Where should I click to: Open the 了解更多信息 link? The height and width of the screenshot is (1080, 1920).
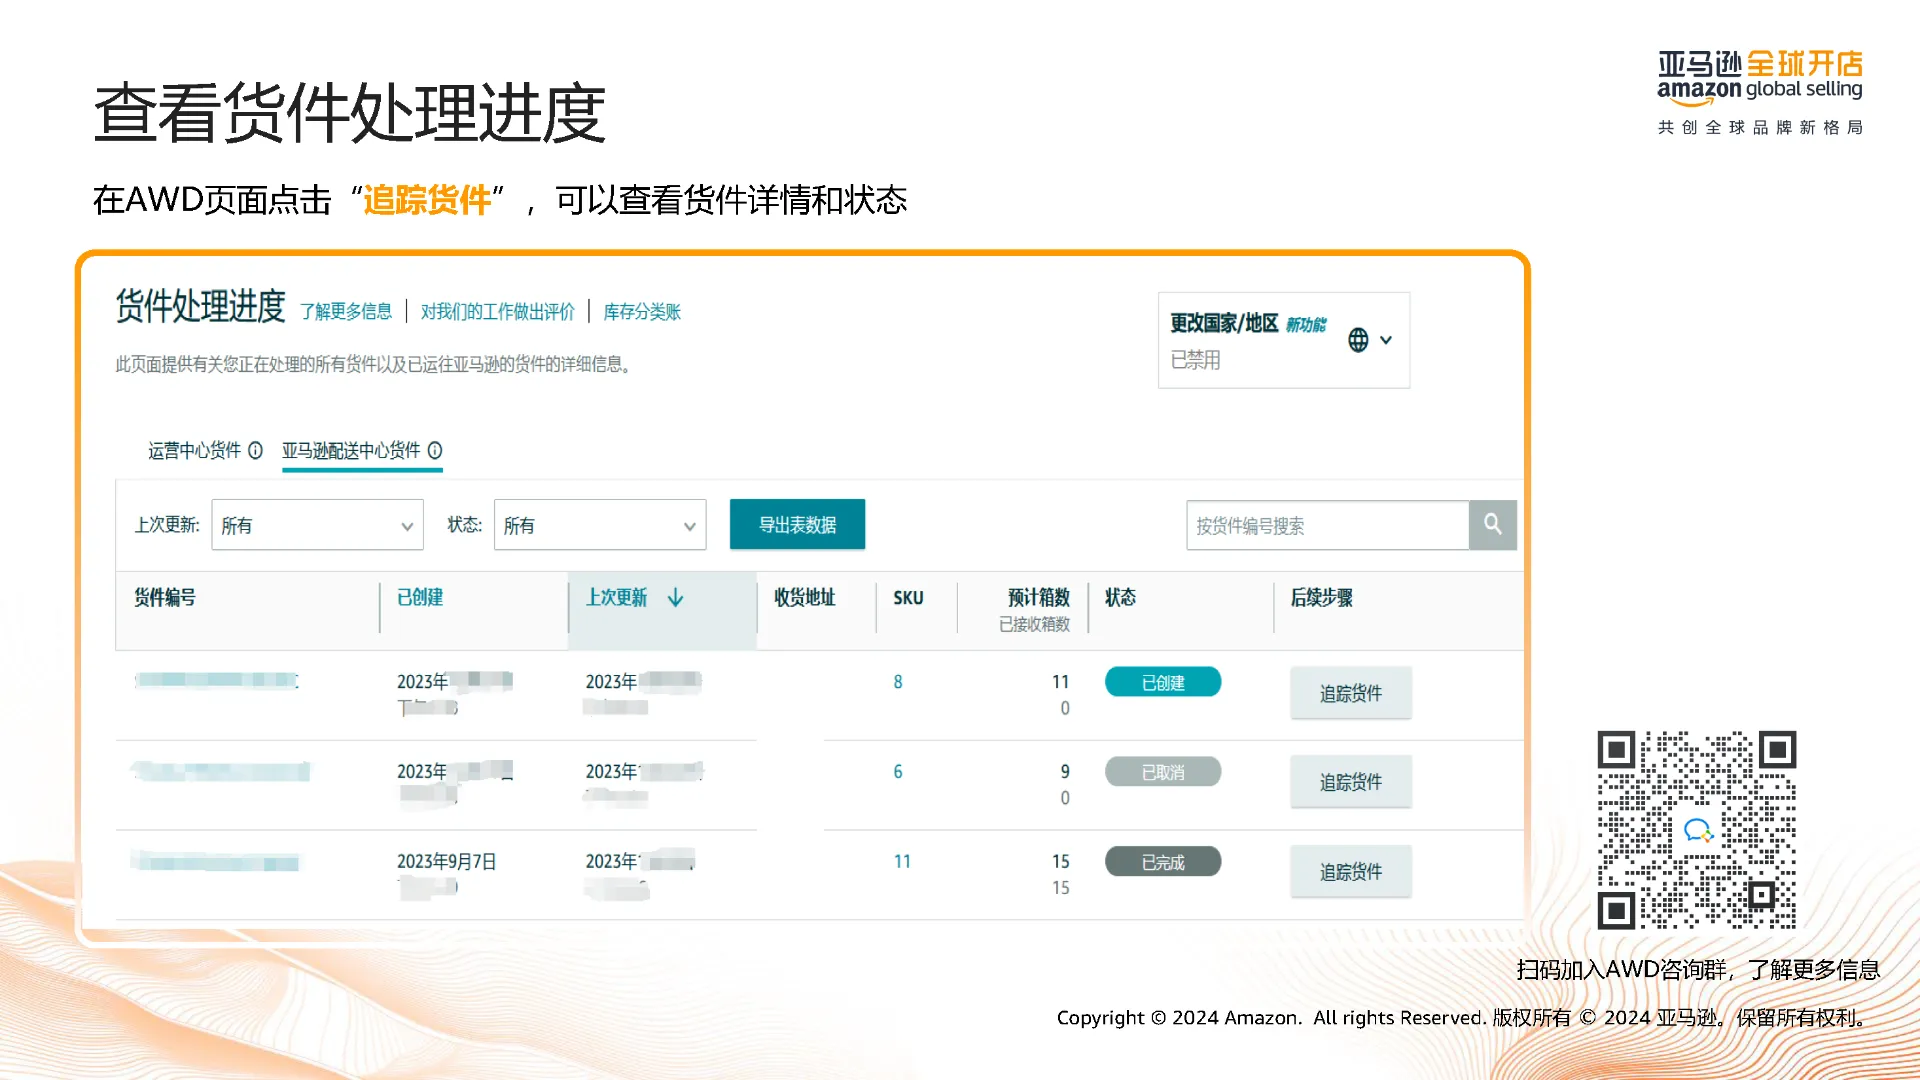[346, 312]
